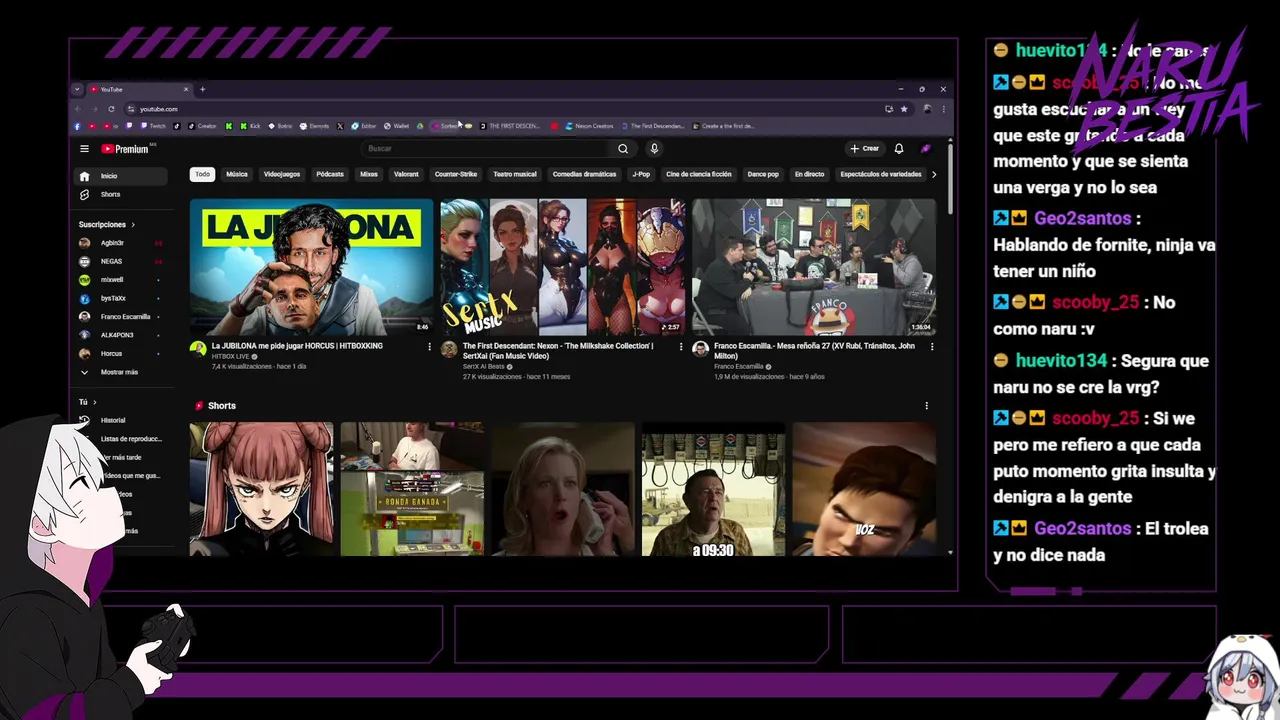The height and width of the screenshot is (720, 1280).
Task: Select the Todo filter chip
Action: 203,174
